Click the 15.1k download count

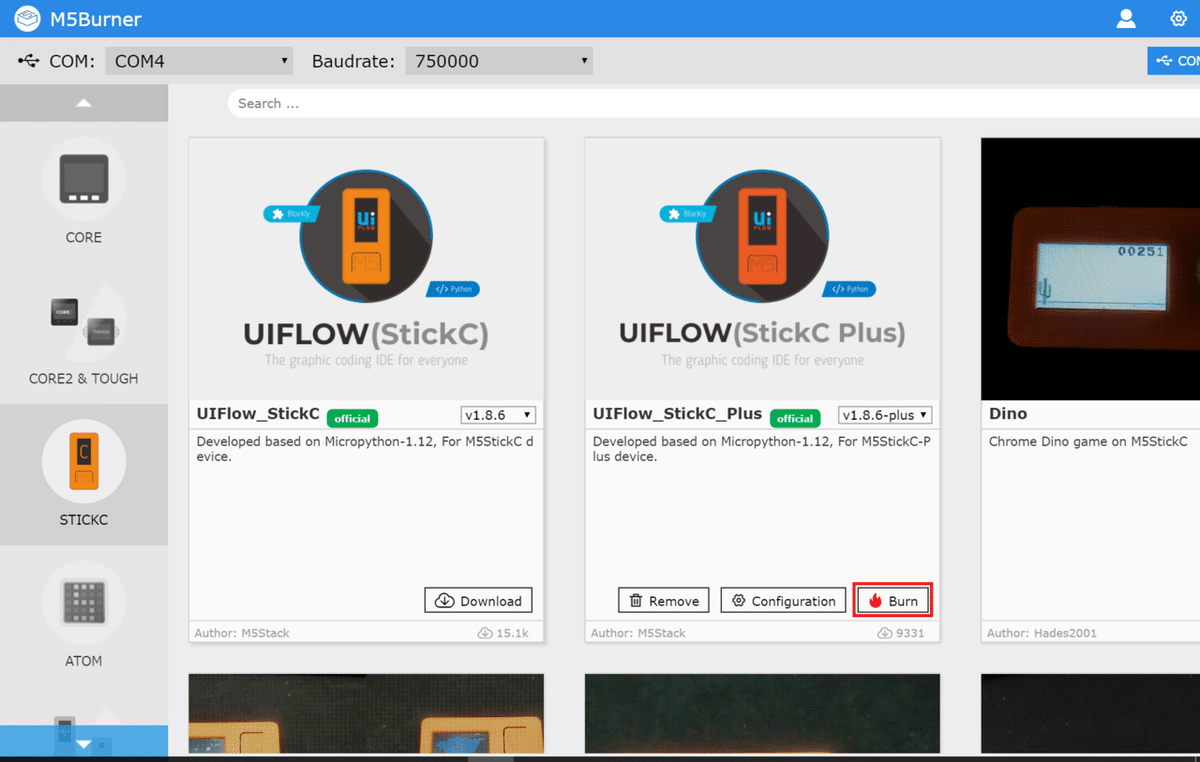pos(504,633)
